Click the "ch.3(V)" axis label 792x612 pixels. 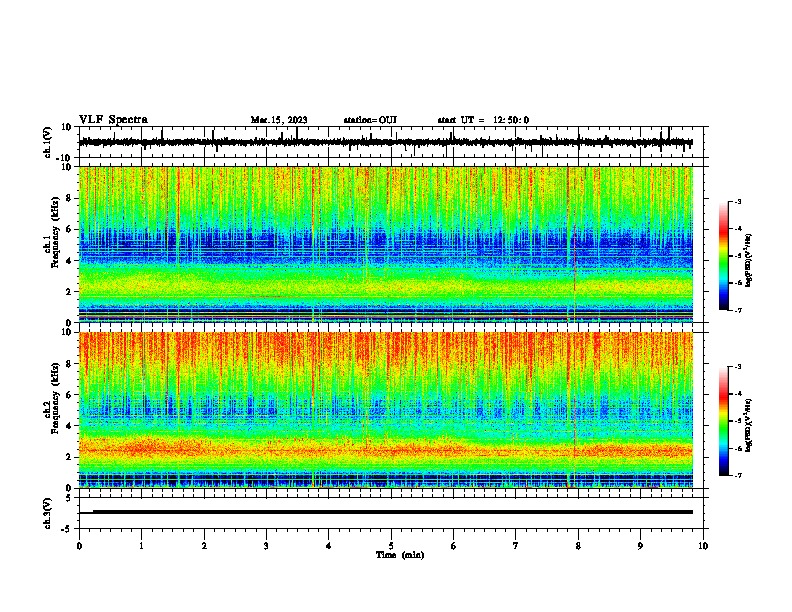click(48, 513)
